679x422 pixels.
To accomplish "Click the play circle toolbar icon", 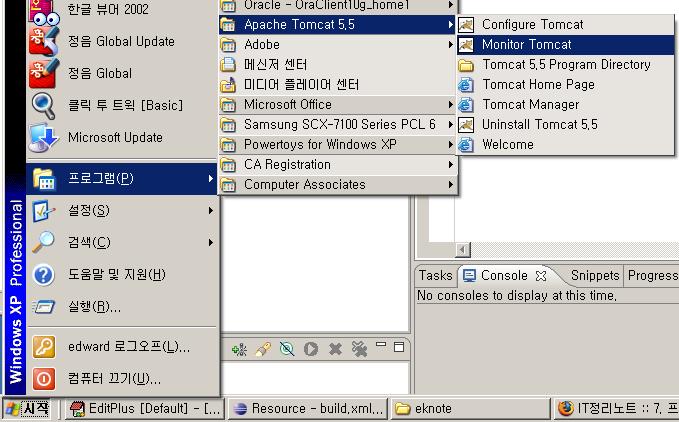I will tap(310, 349).
